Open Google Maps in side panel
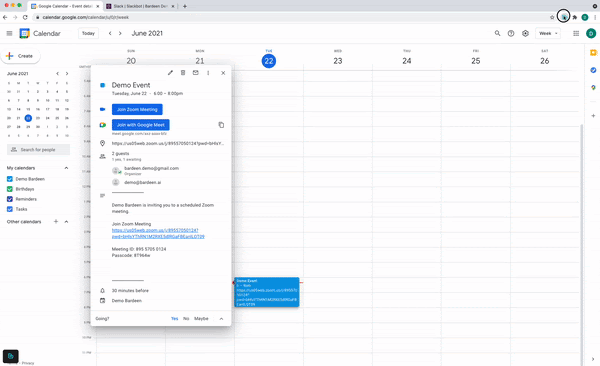600x366 pixels. click(593, 88)
